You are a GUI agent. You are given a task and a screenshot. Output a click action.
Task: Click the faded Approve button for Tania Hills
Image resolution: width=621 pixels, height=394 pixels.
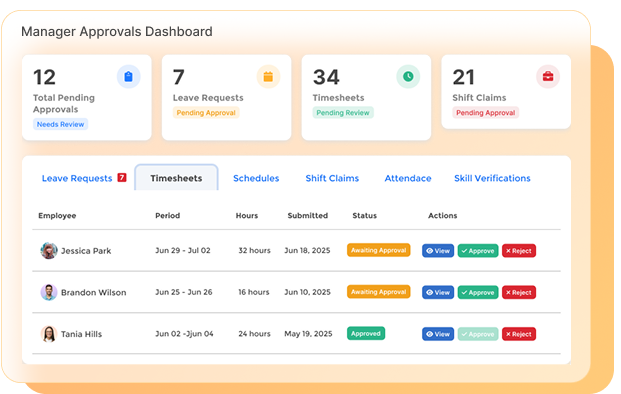pyautogui.click(x=478, y=334)
